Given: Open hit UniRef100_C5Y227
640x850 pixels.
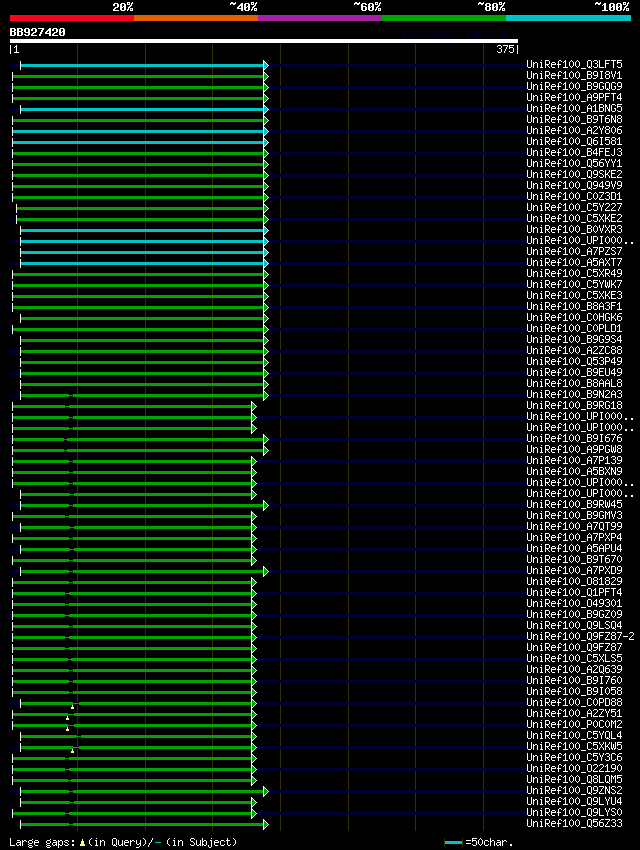Looking at the screenshot, I should pyautogui.click(x=574, y=208).
